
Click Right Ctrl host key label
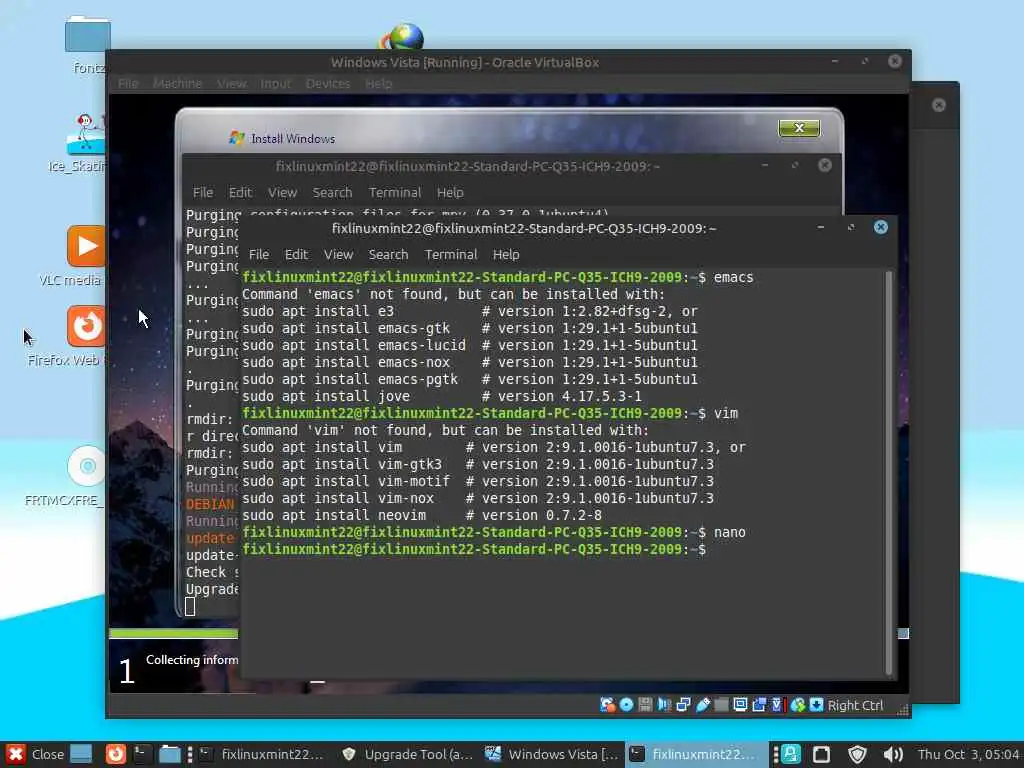(856, 705)
